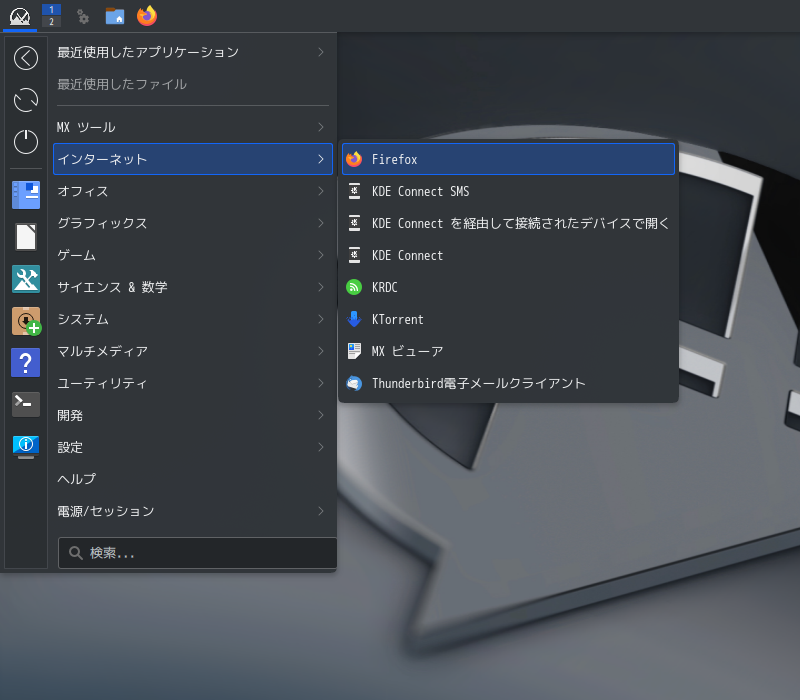
Task: Switch to virtual desktop 2 in pager
Action: pyautogui.click(x=51, y=21)
